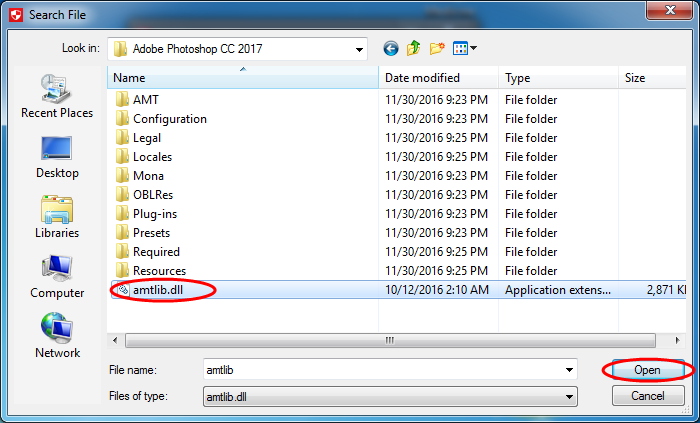Click the 10/12/2016 2:10 AM date cell

437,290
